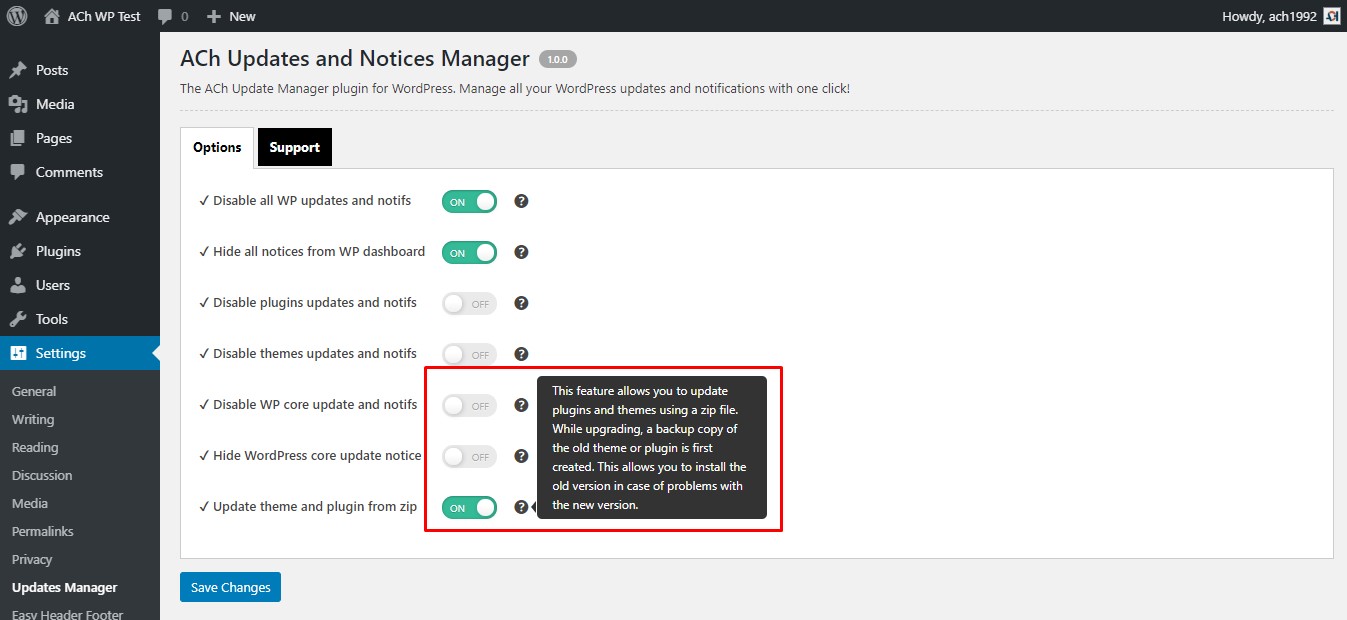Switch to the Support tab
This screenshot has height=620, width=1347.
[295, 147]
